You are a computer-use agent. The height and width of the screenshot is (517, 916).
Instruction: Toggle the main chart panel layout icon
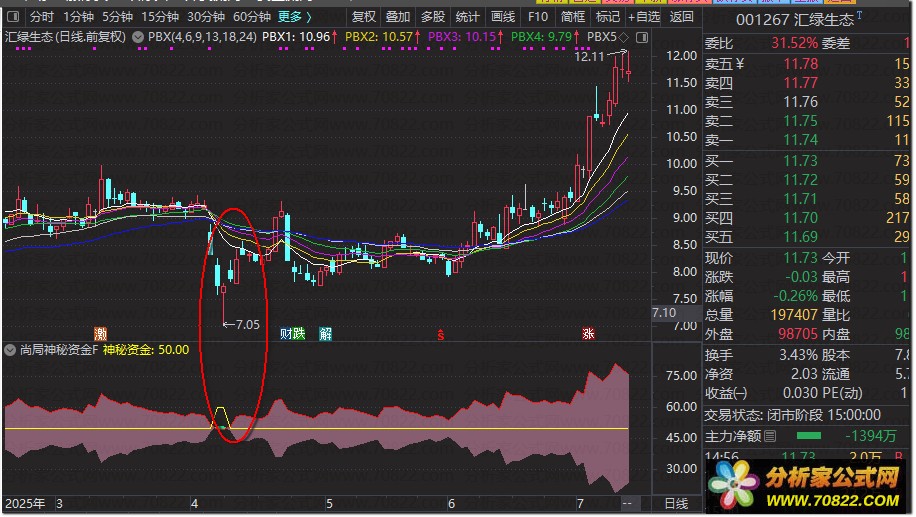(641, 37)
